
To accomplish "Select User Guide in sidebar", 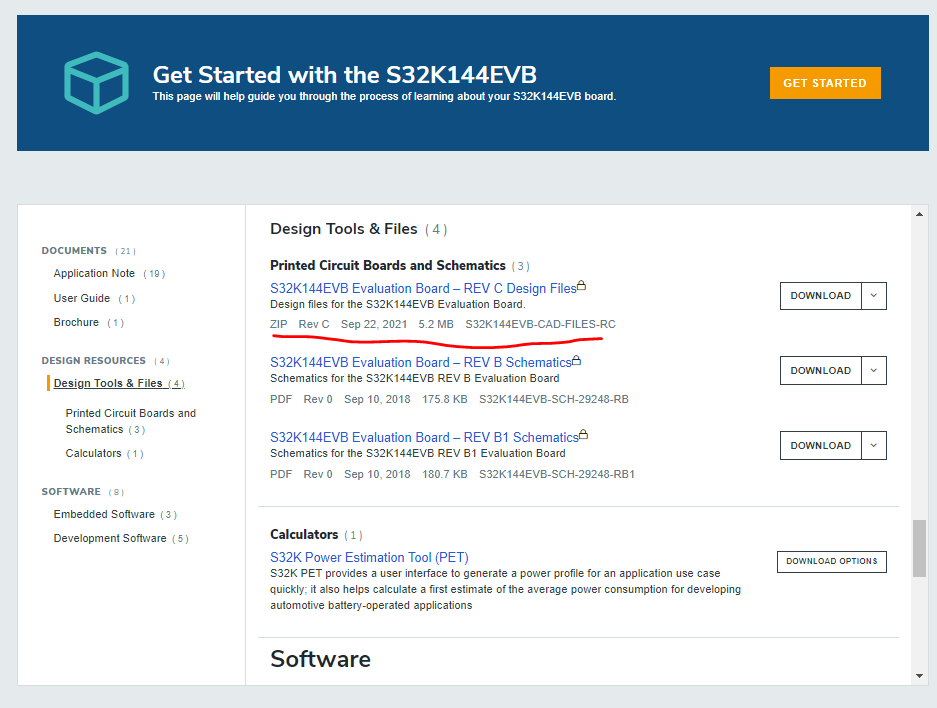I will [x=82, y=298].
